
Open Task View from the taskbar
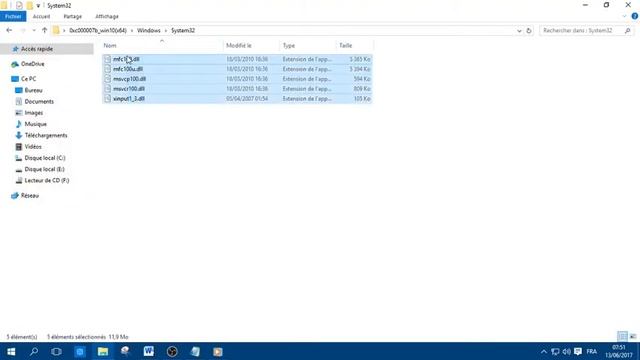[x=56, y=351]
